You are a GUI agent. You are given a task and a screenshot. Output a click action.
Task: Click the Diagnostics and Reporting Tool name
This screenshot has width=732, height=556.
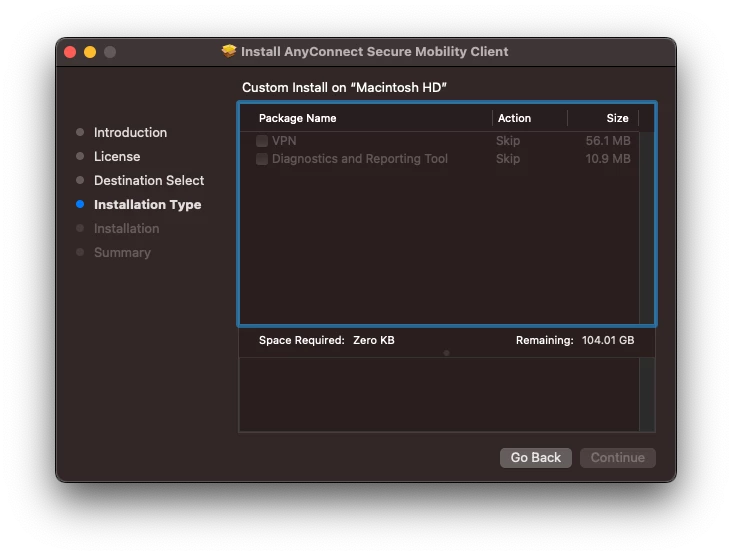(x=360, y=159)
